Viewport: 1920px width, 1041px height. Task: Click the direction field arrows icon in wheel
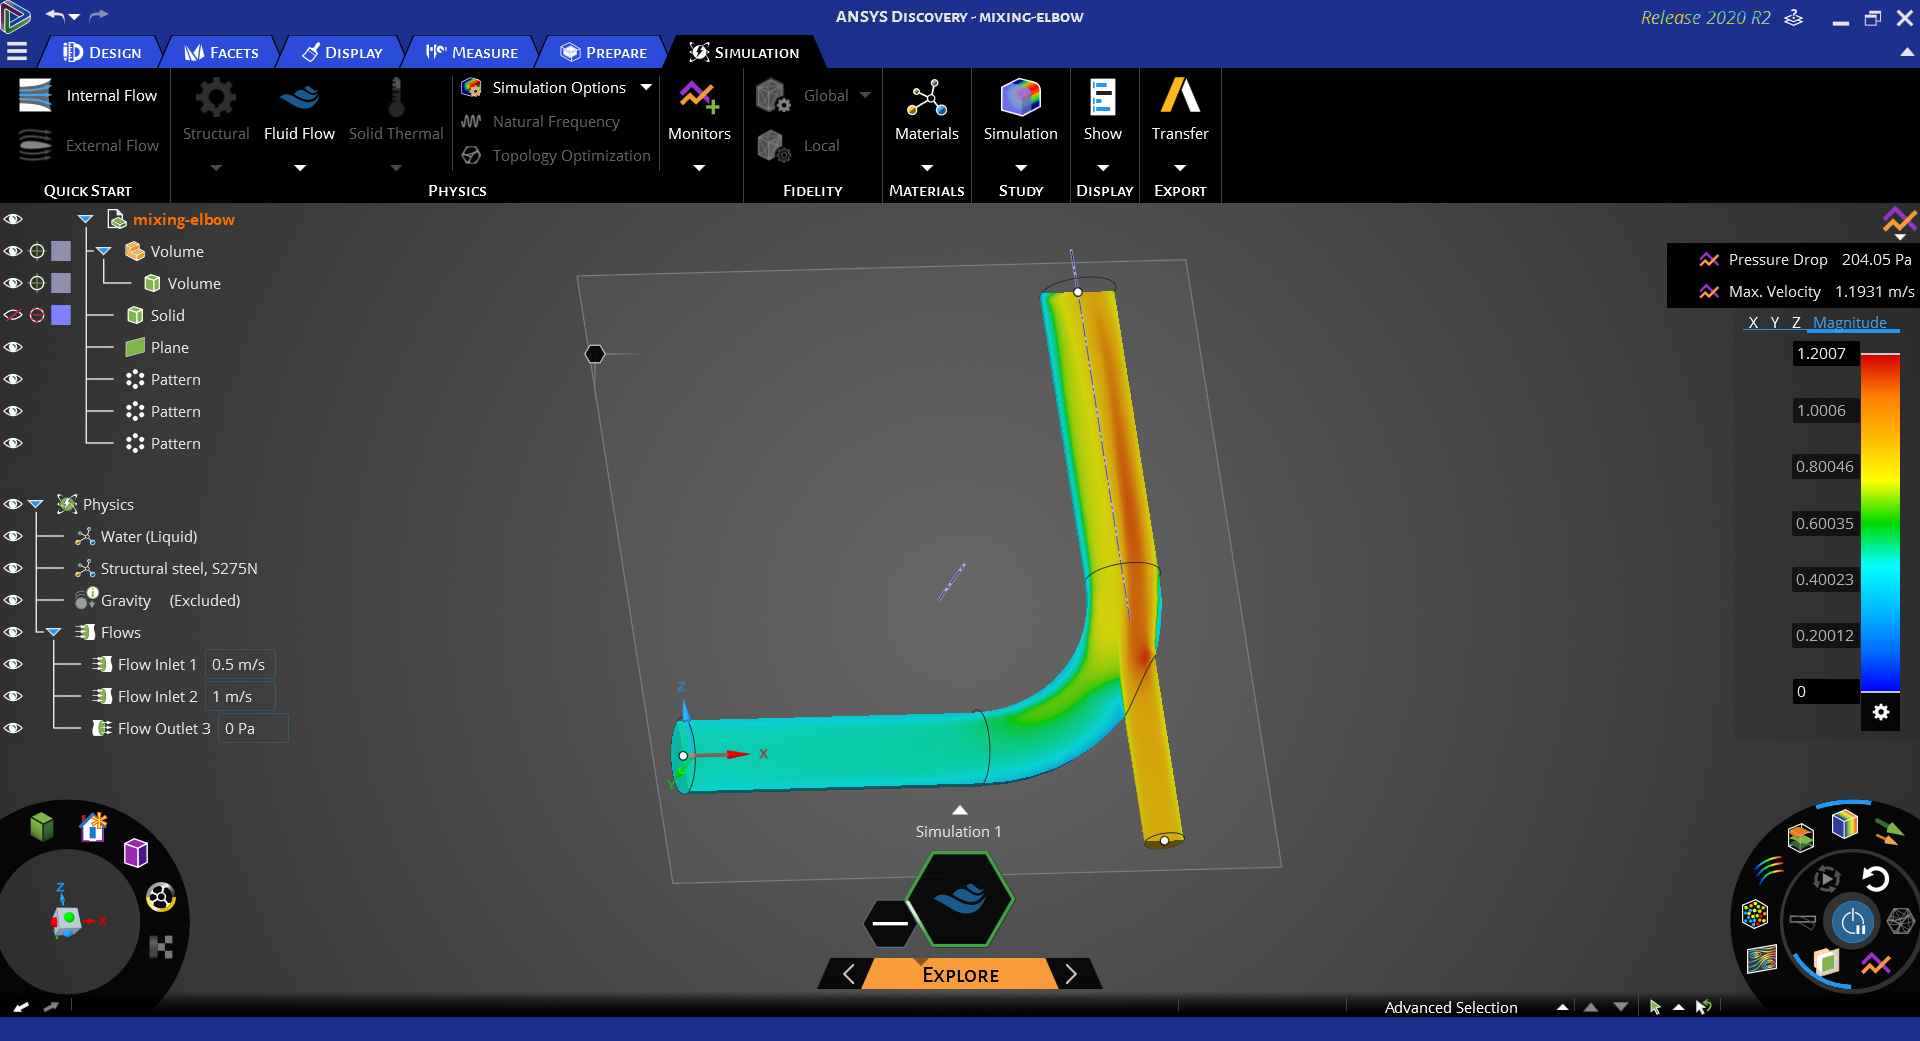tap(1889, 832)
